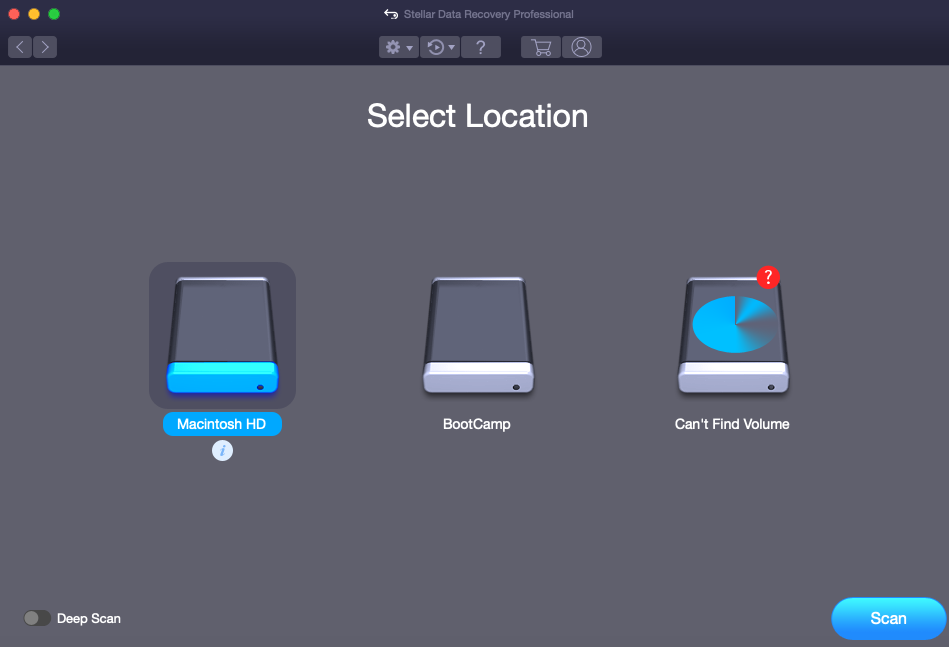The height and width of the screenshot is (647, 949).
Task: Click the red question mark badge
Action: tap(768, 277)
